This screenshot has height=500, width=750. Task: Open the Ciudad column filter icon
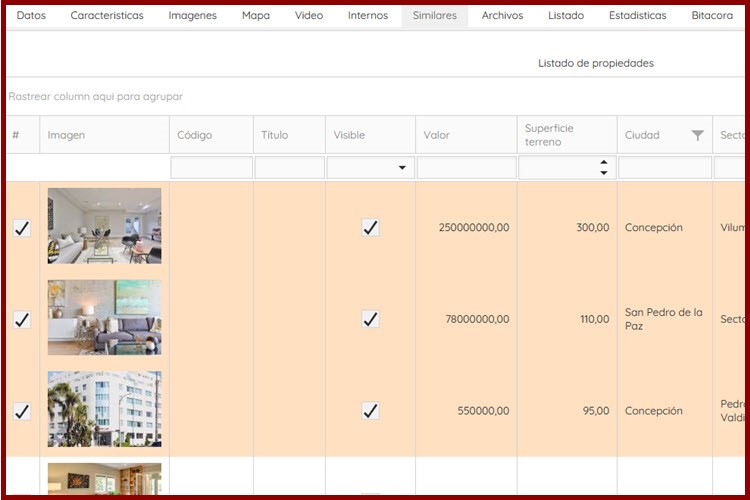coord(697,135)
